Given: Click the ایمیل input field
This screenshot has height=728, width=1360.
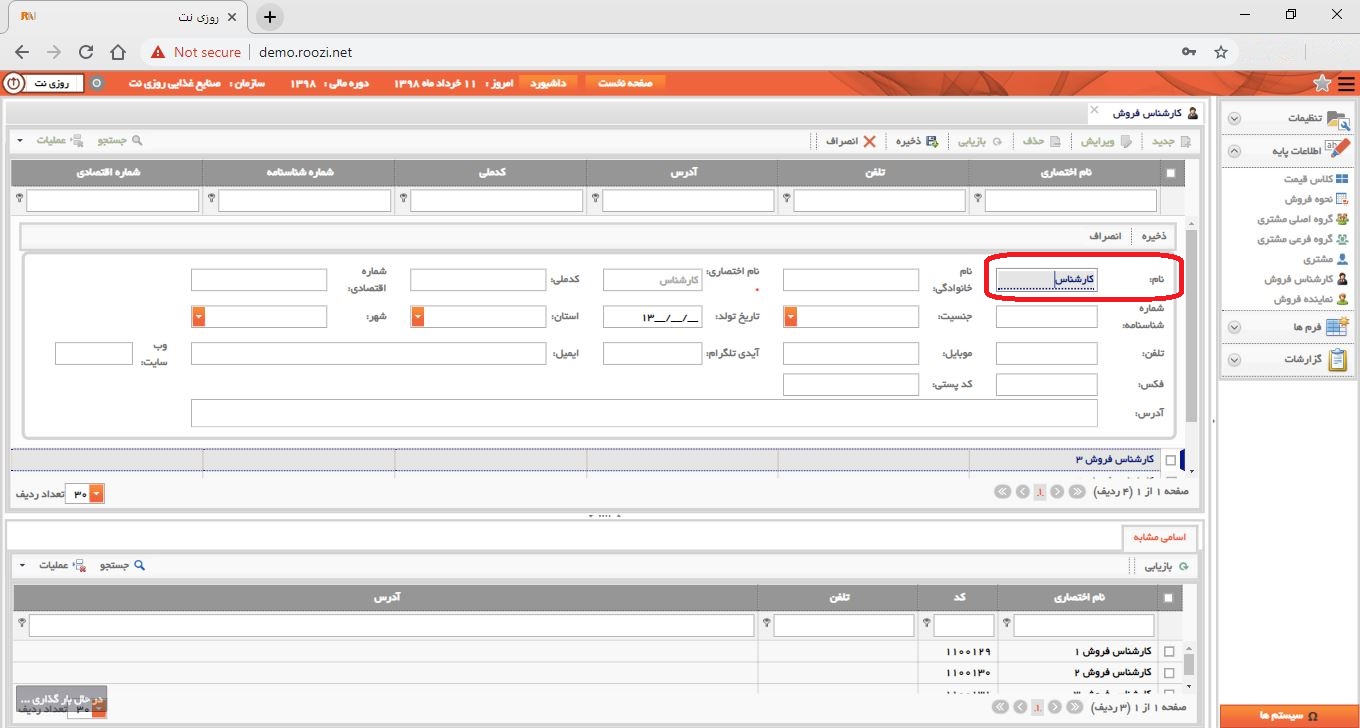Looking at the screenshot, I should 369,354.
